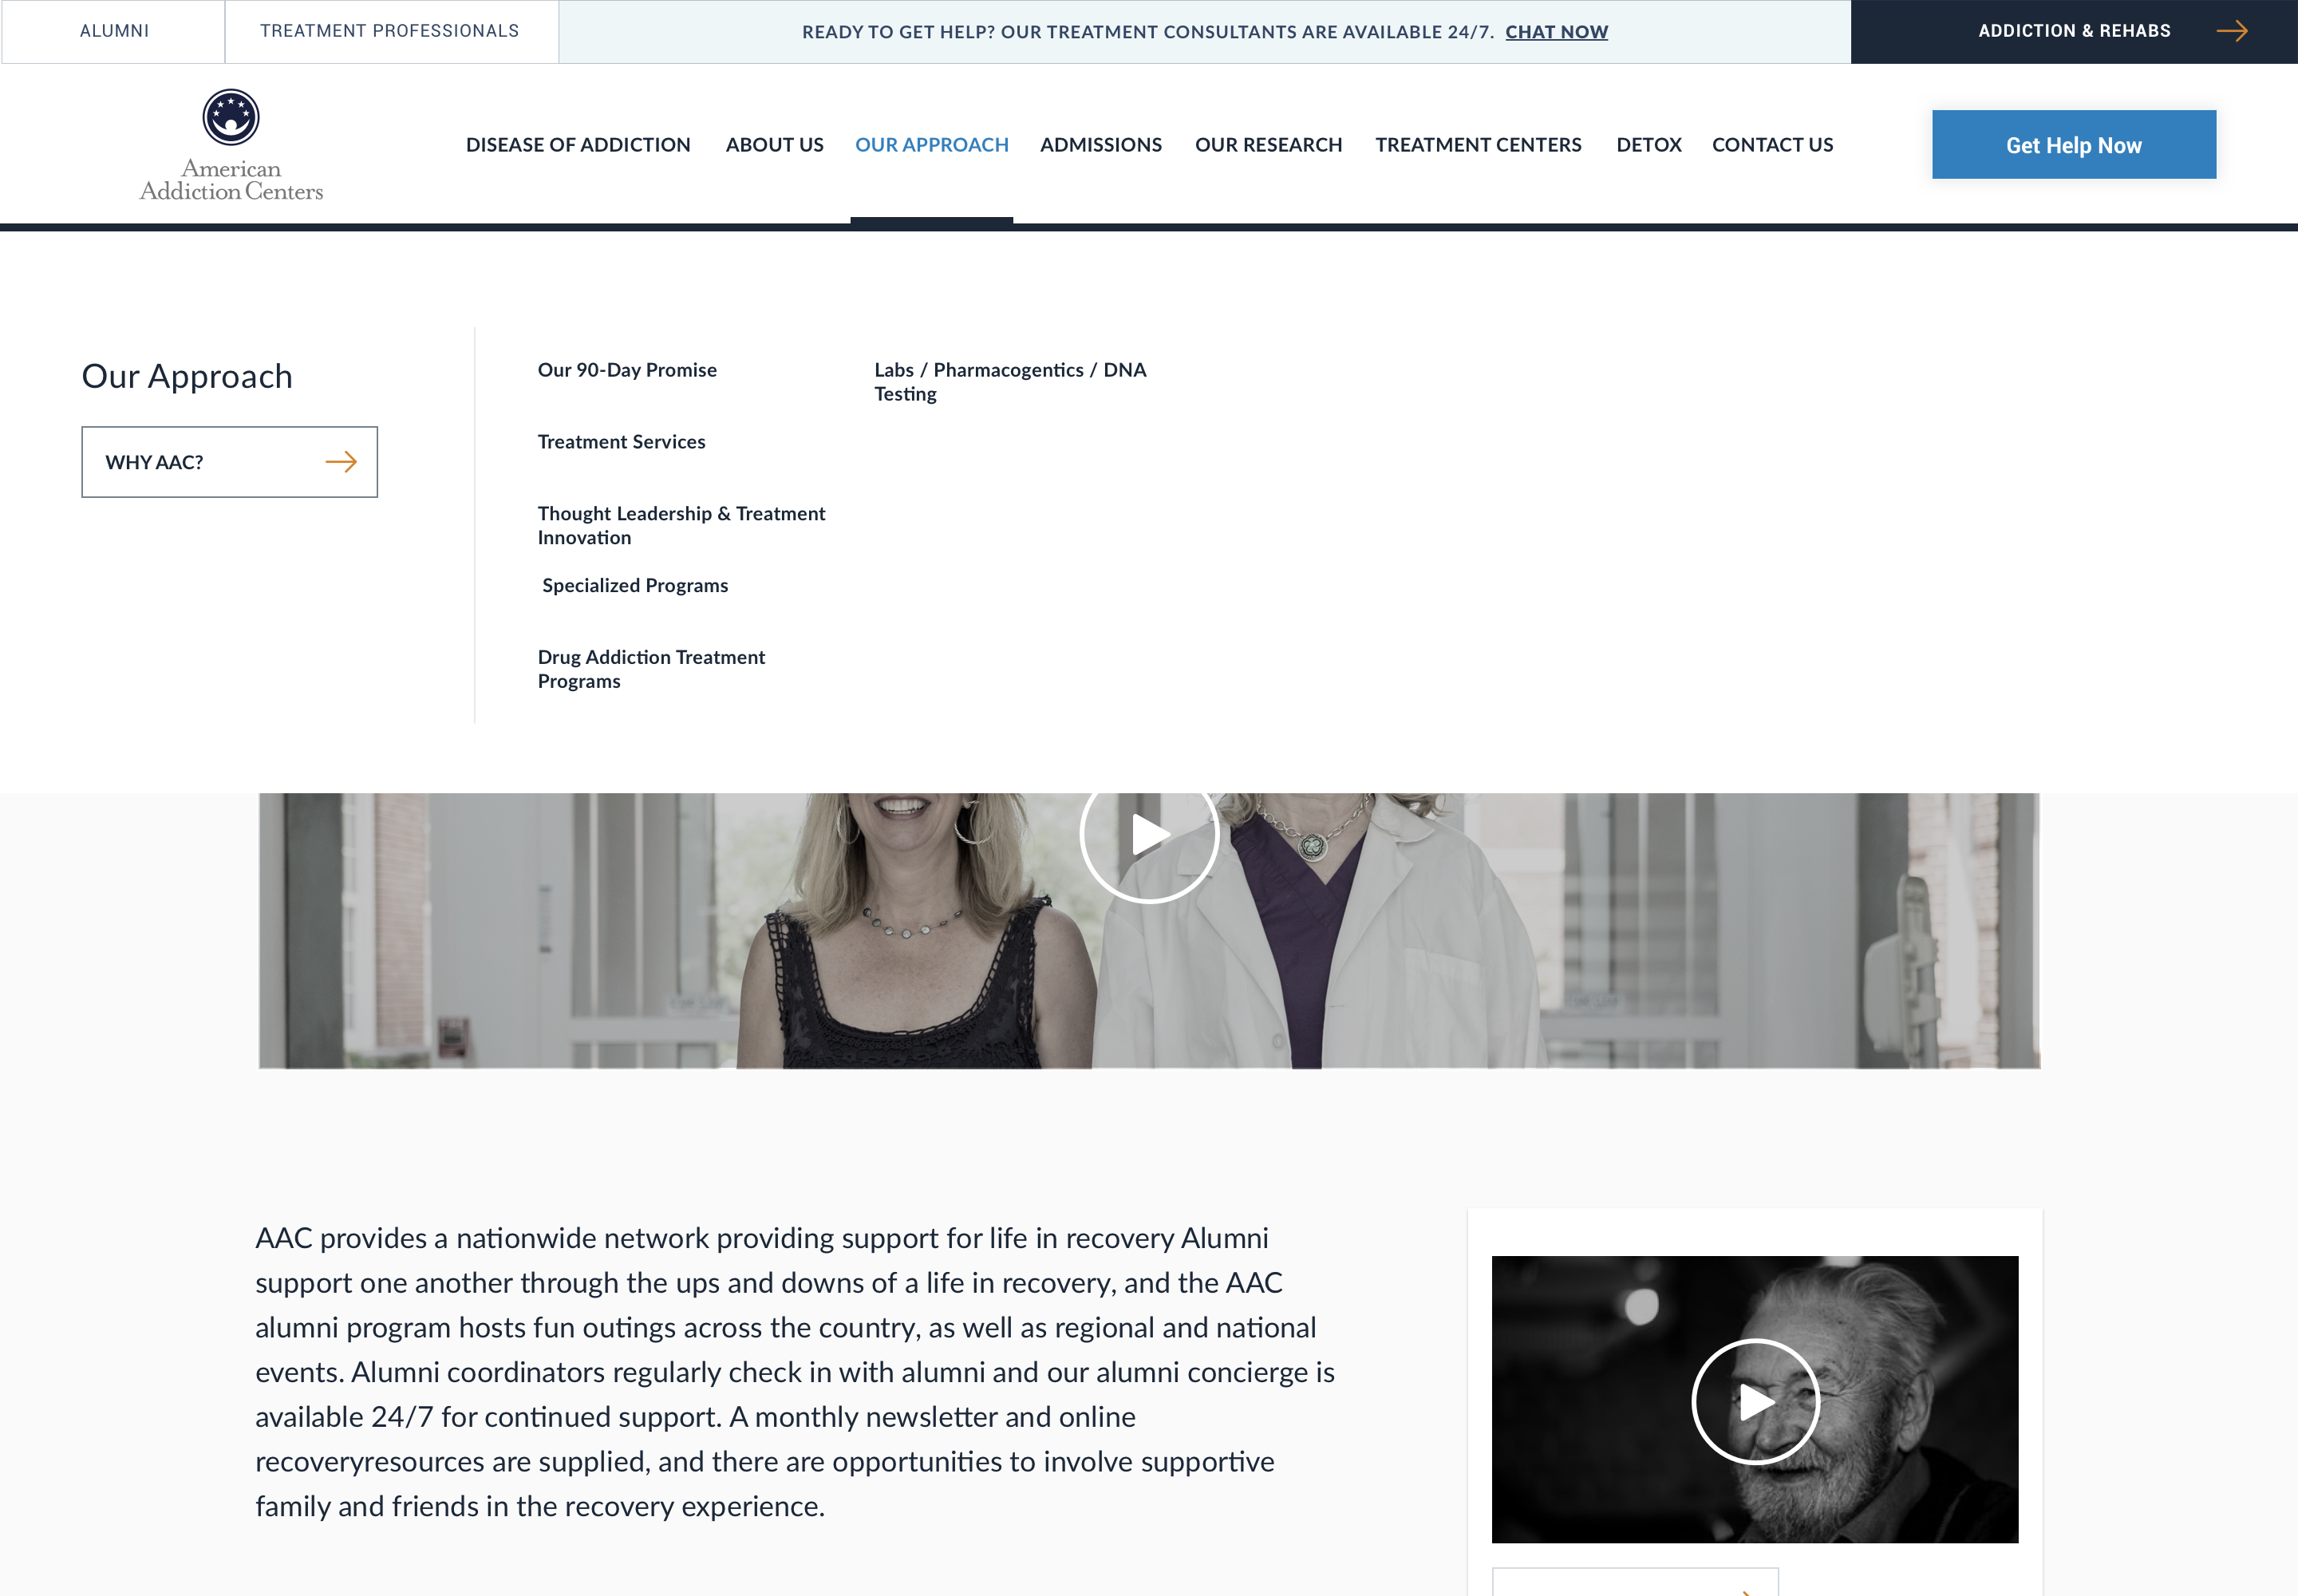Open the Treatment Centers menu
This screenshot has height=1596, width=2298.
1478,145
